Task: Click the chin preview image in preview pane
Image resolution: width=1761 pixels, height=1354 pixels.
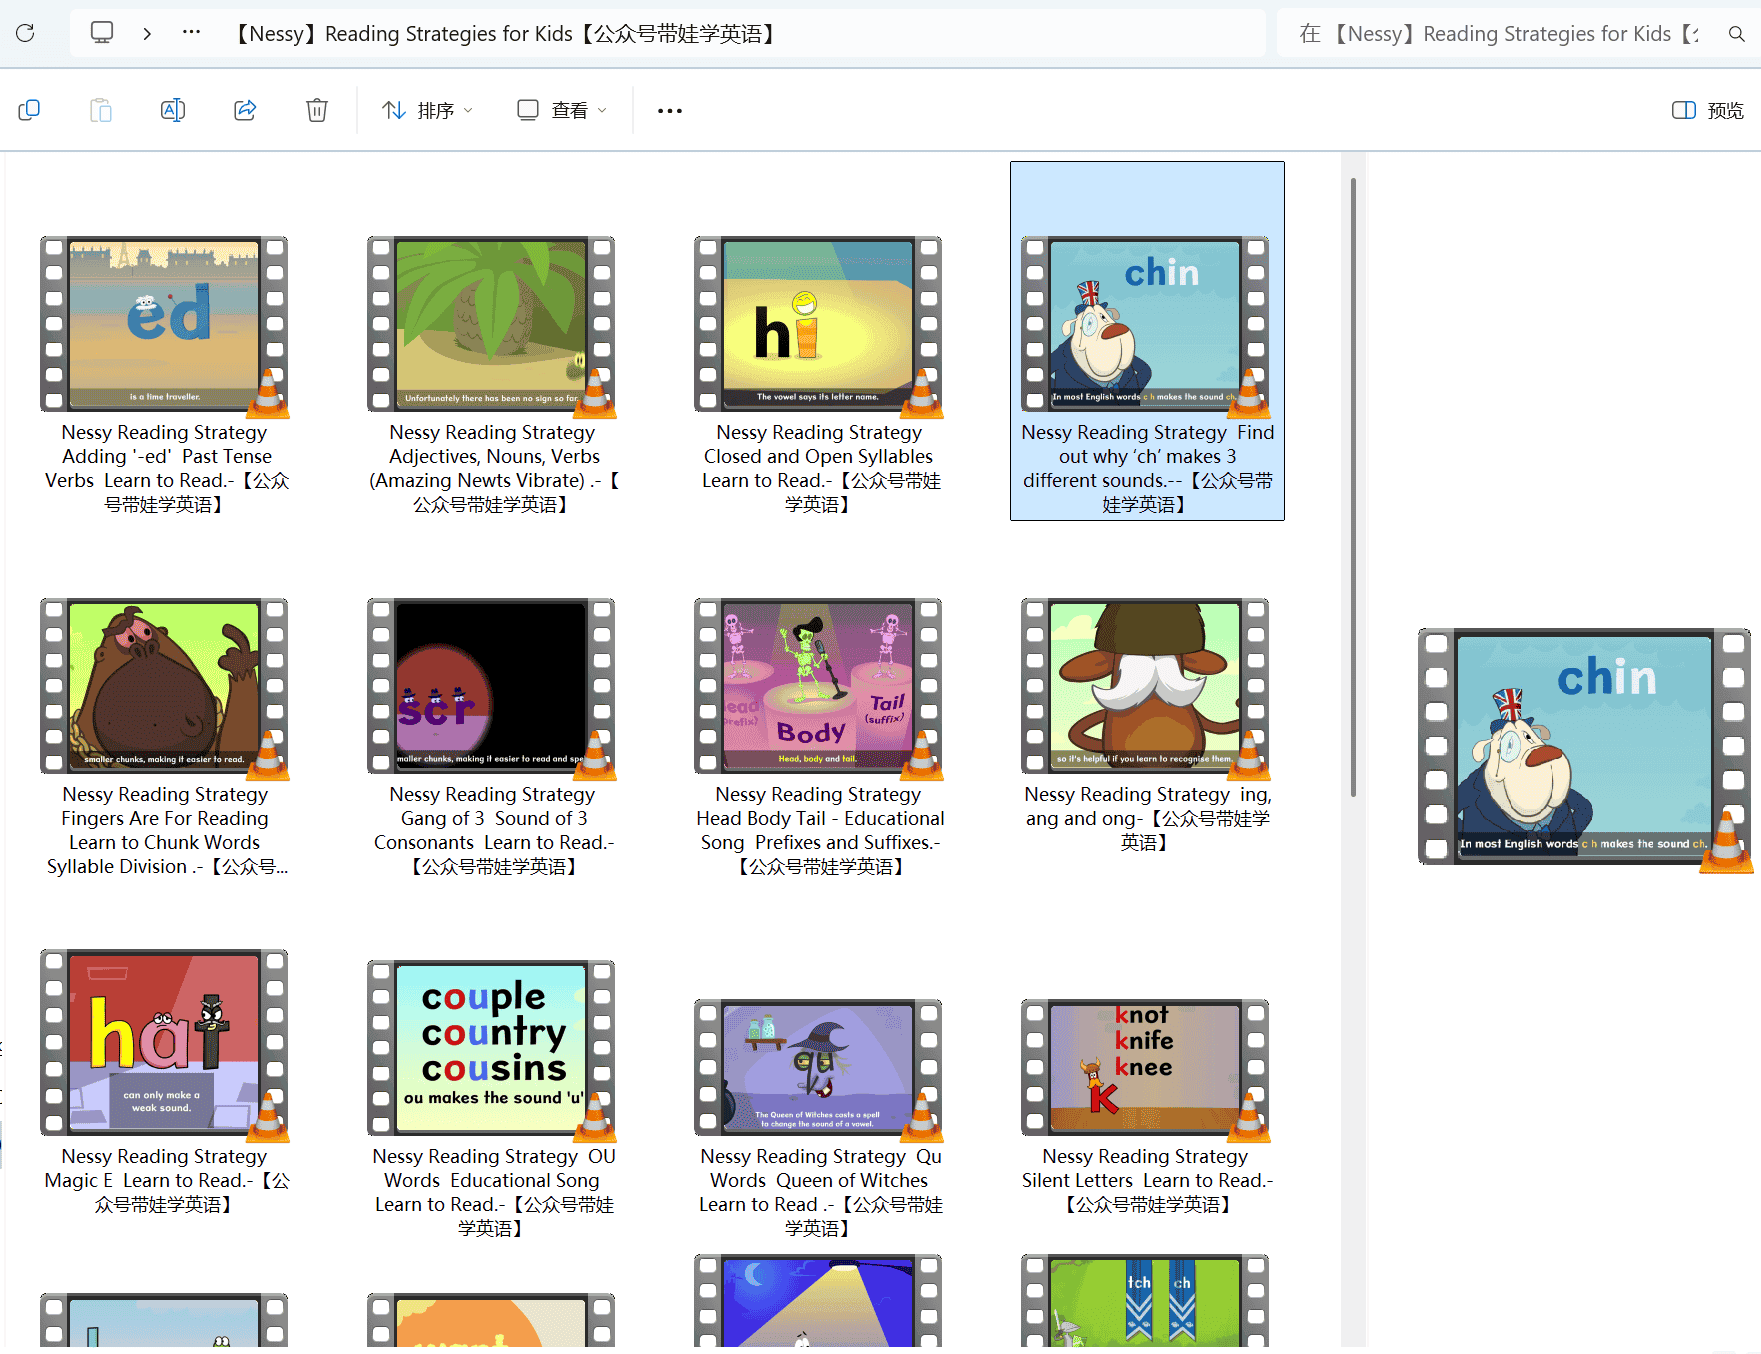Action: click(1585, 749)
